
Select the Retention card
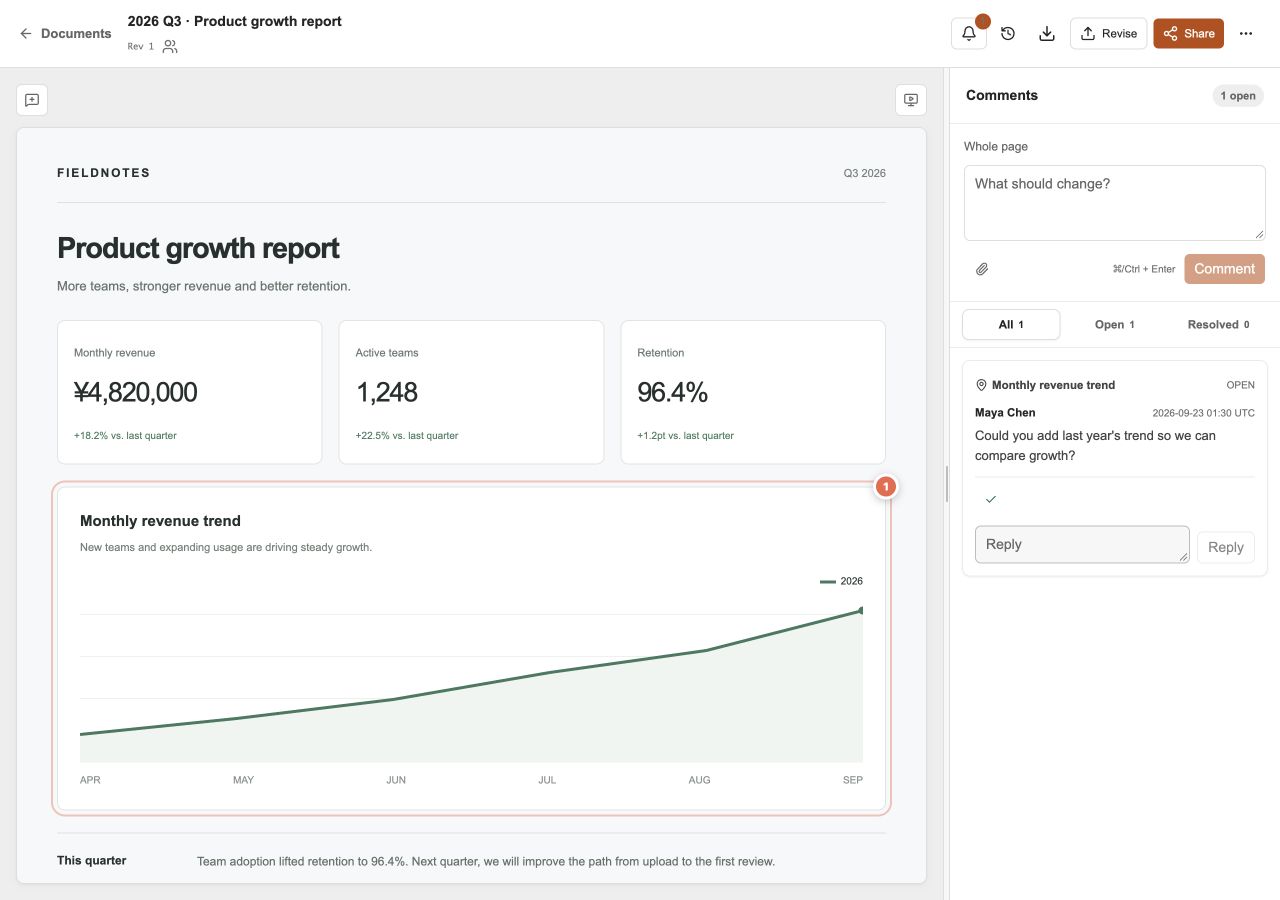click(x=753, y=392)
